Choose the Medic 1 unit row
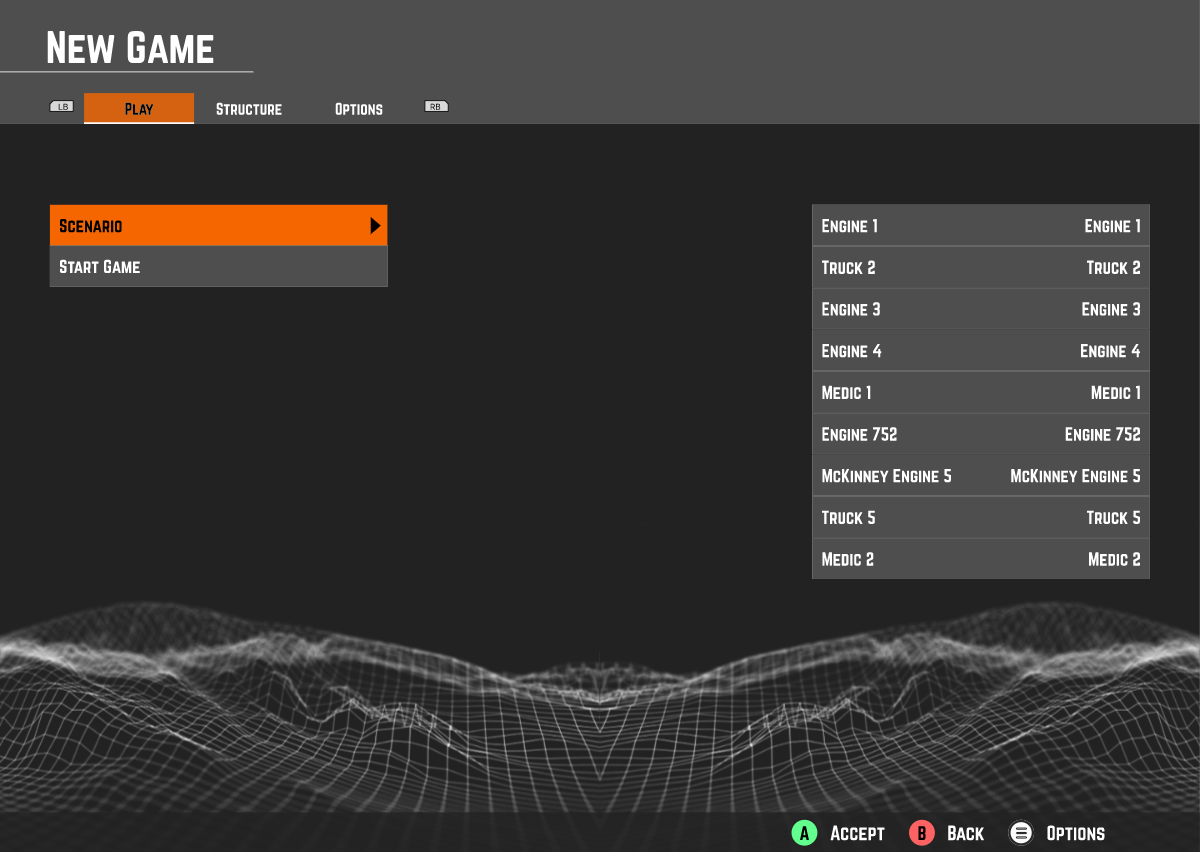Screen dimensions: 1200x852 (980, 393)
